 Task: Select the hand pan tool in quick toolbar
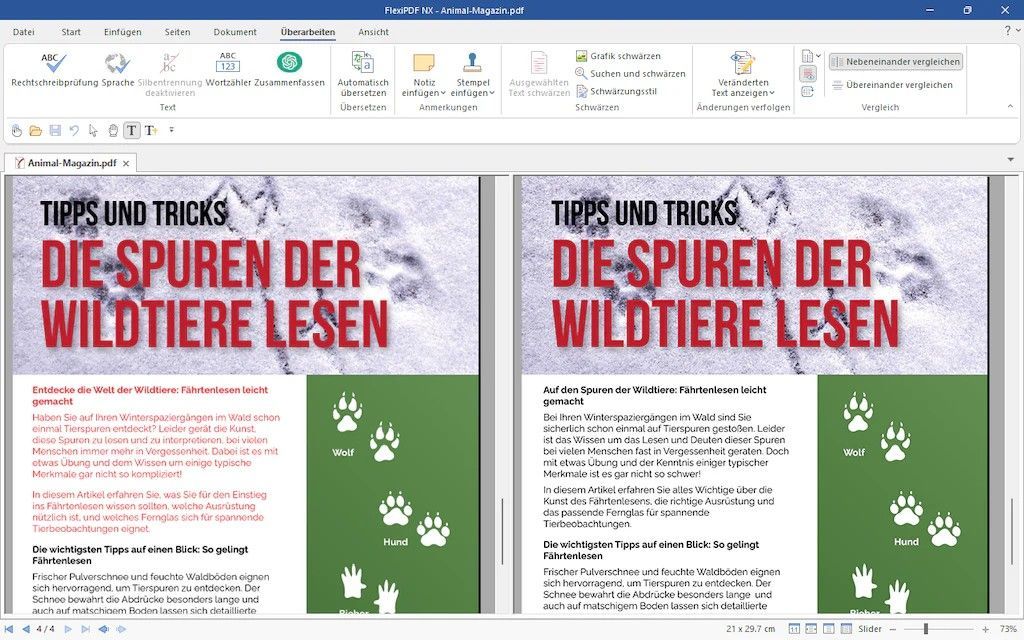[113, 130]
